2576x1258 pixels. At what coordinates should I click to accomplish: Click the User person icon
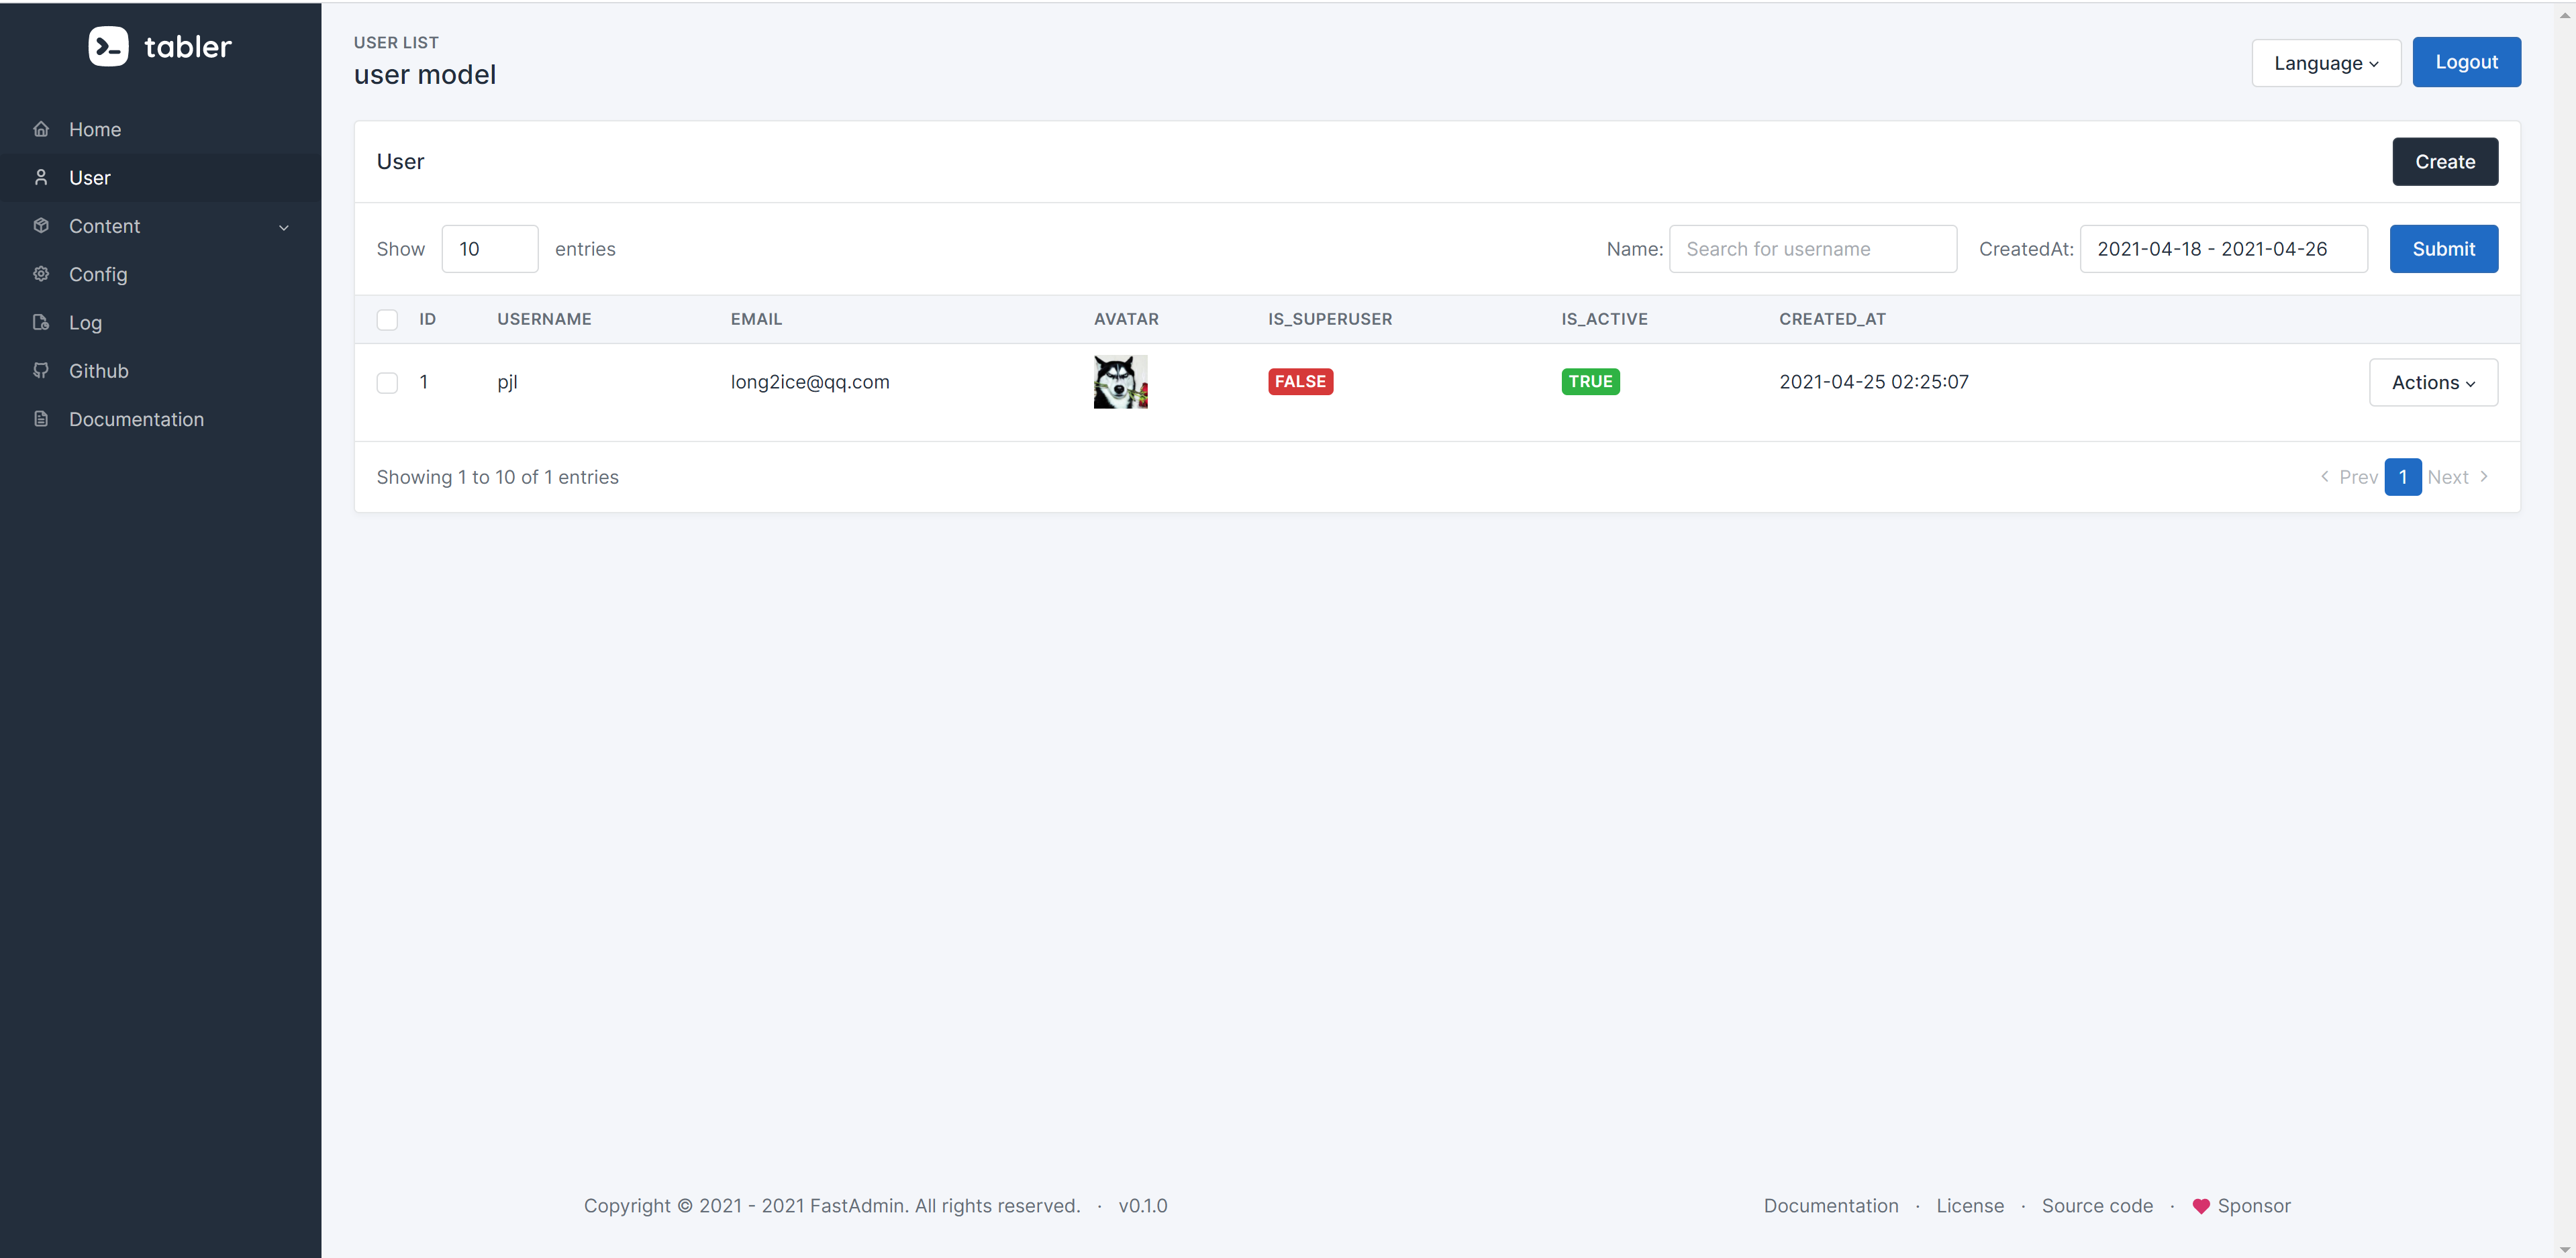41,177
